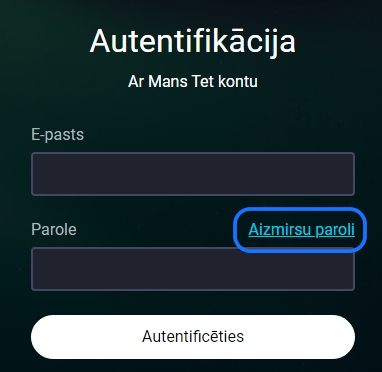Tap the rounded authenticate button at the bottom

click(193, 337)
